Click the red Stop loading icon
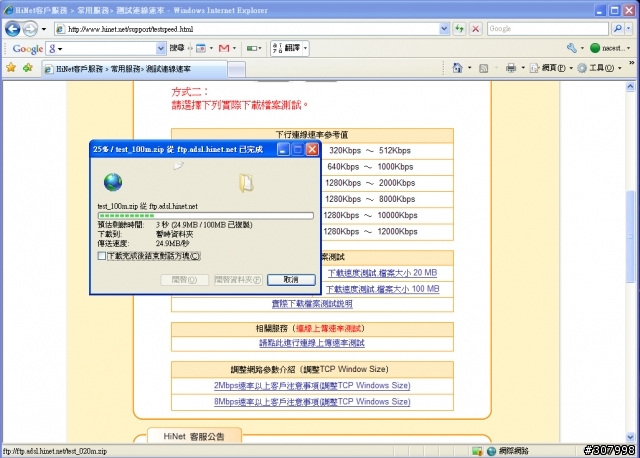 click(x=476, y=29)
